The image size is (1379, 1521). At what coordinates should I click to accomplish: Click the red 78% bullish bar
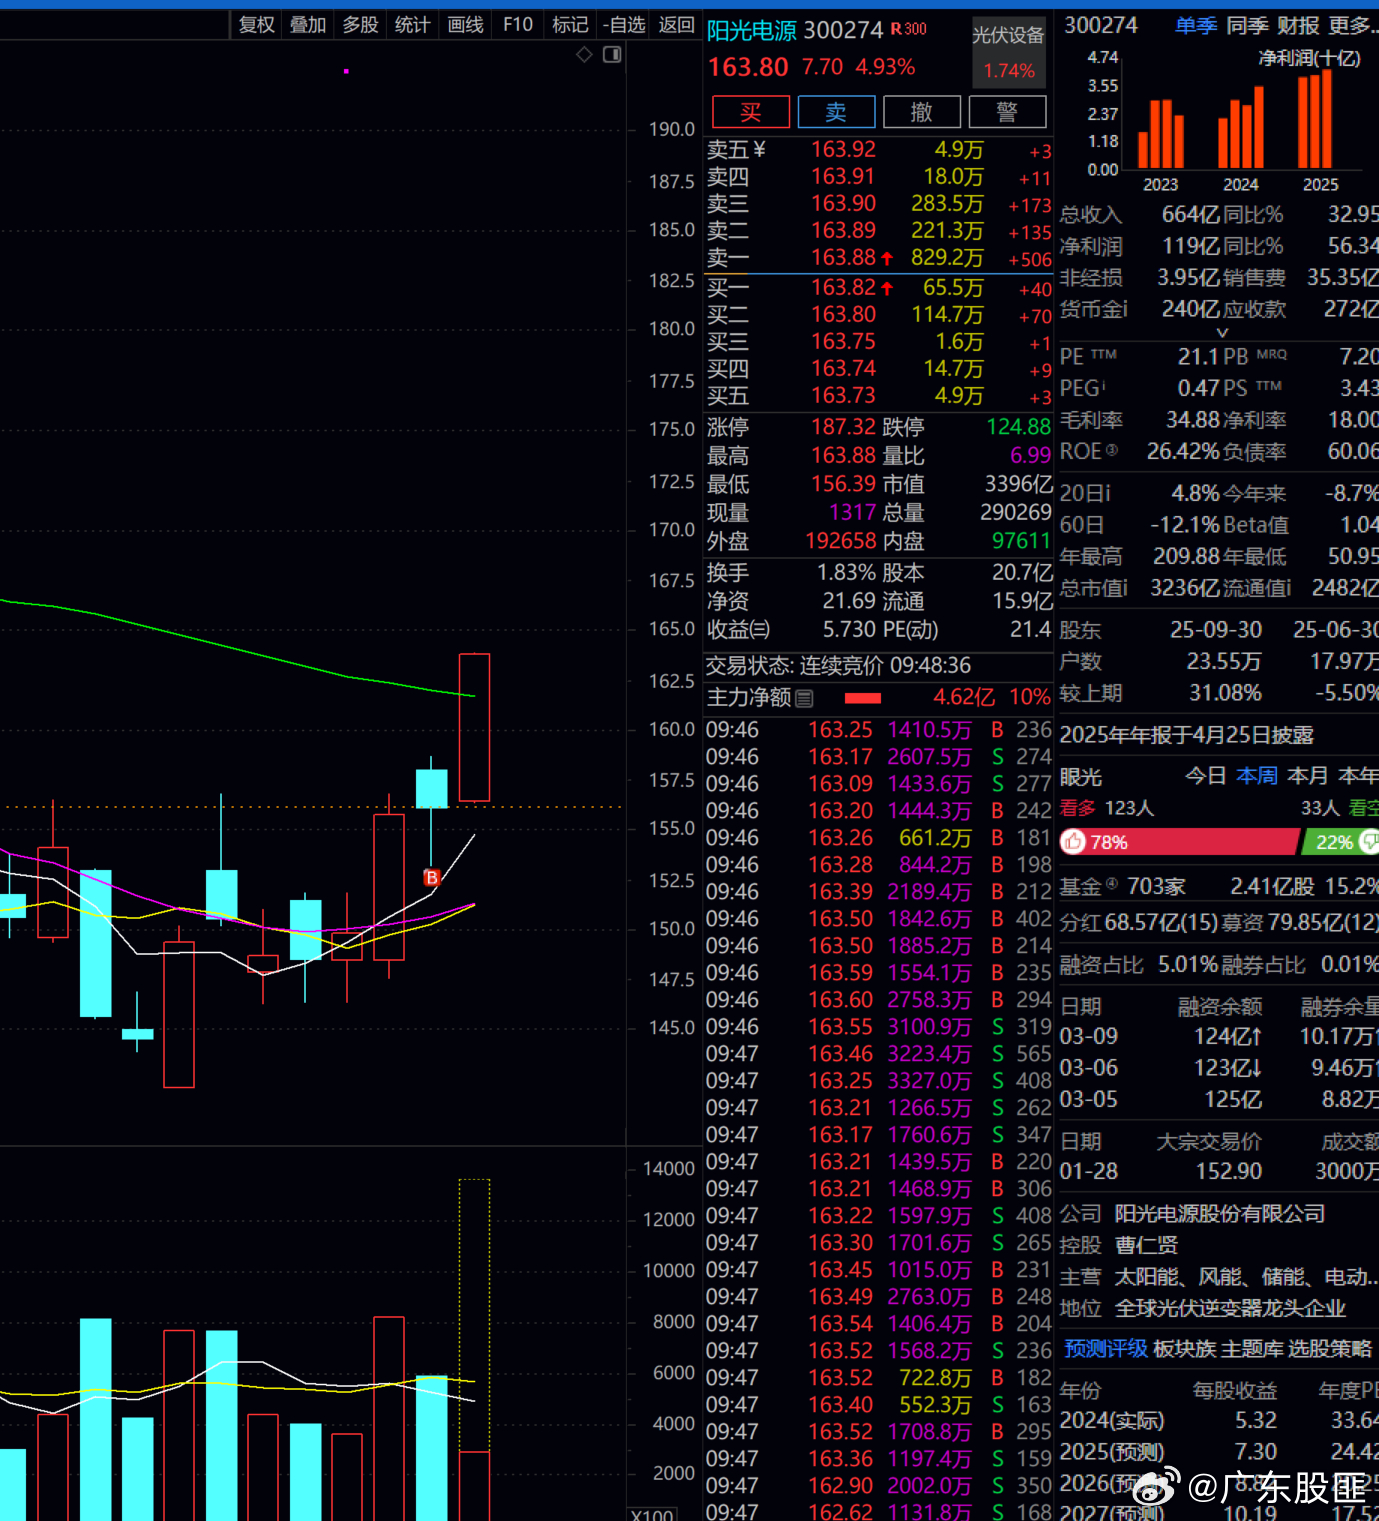click(1180, 842)
